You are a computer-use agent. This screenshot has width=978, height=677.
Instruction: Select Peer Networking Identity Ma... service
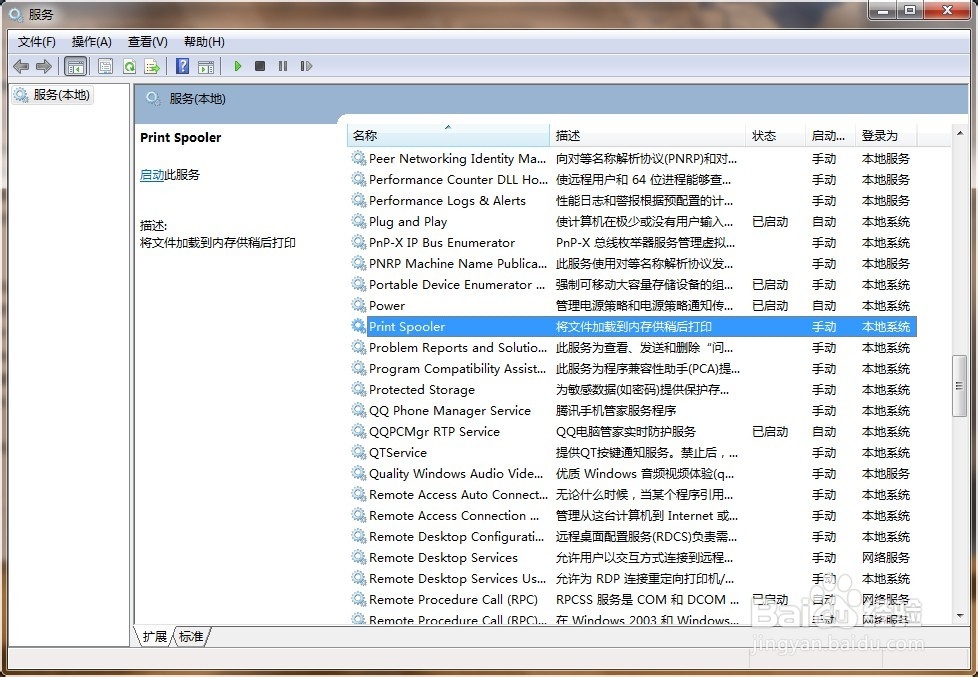(457, 158)
